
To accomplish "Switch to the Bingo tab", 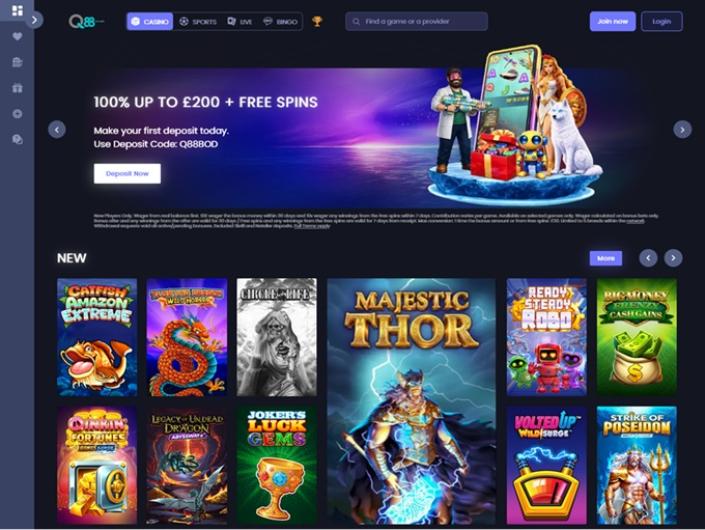I will coord(281,22).
